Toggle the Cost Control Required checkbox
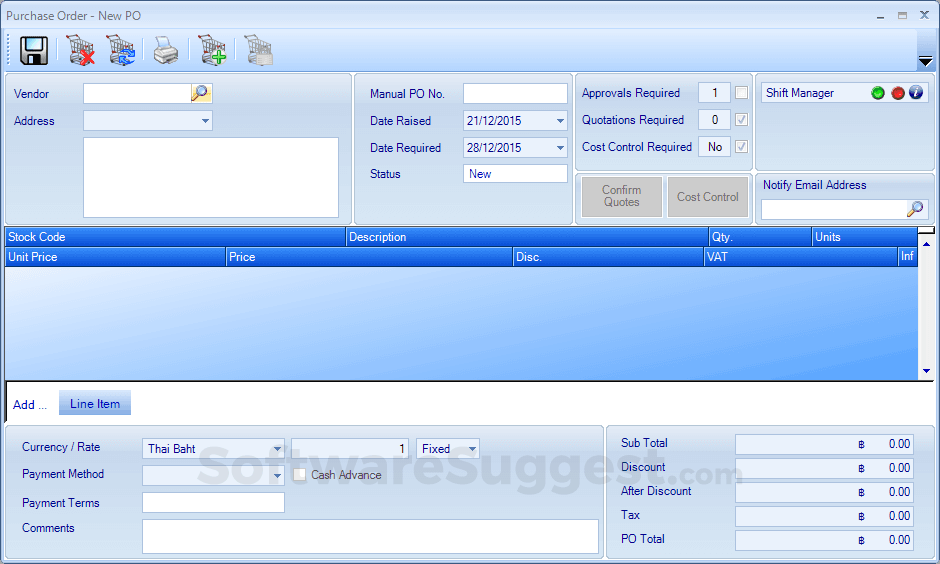The image size is (940, 564). [742, 147]
